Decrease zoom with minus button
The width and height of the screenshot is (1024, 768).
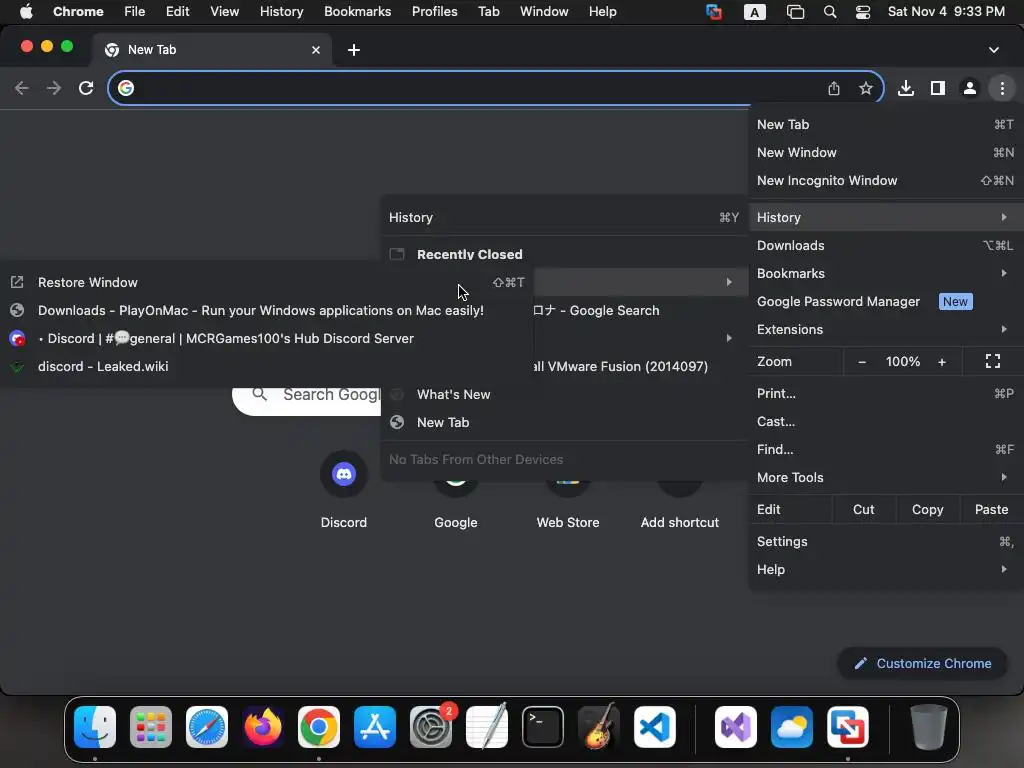(x=862, y=362)
